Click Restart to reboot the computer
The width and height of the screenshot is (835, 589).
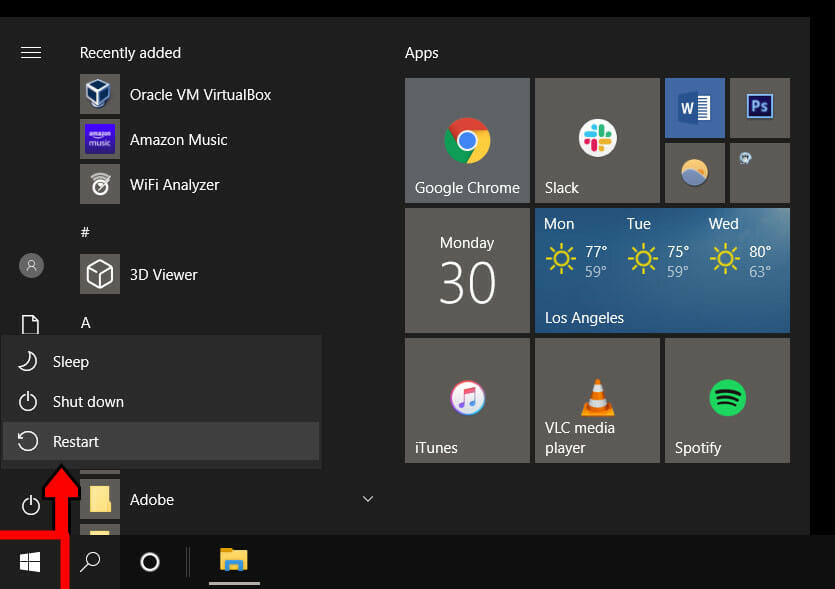(75, 441)
